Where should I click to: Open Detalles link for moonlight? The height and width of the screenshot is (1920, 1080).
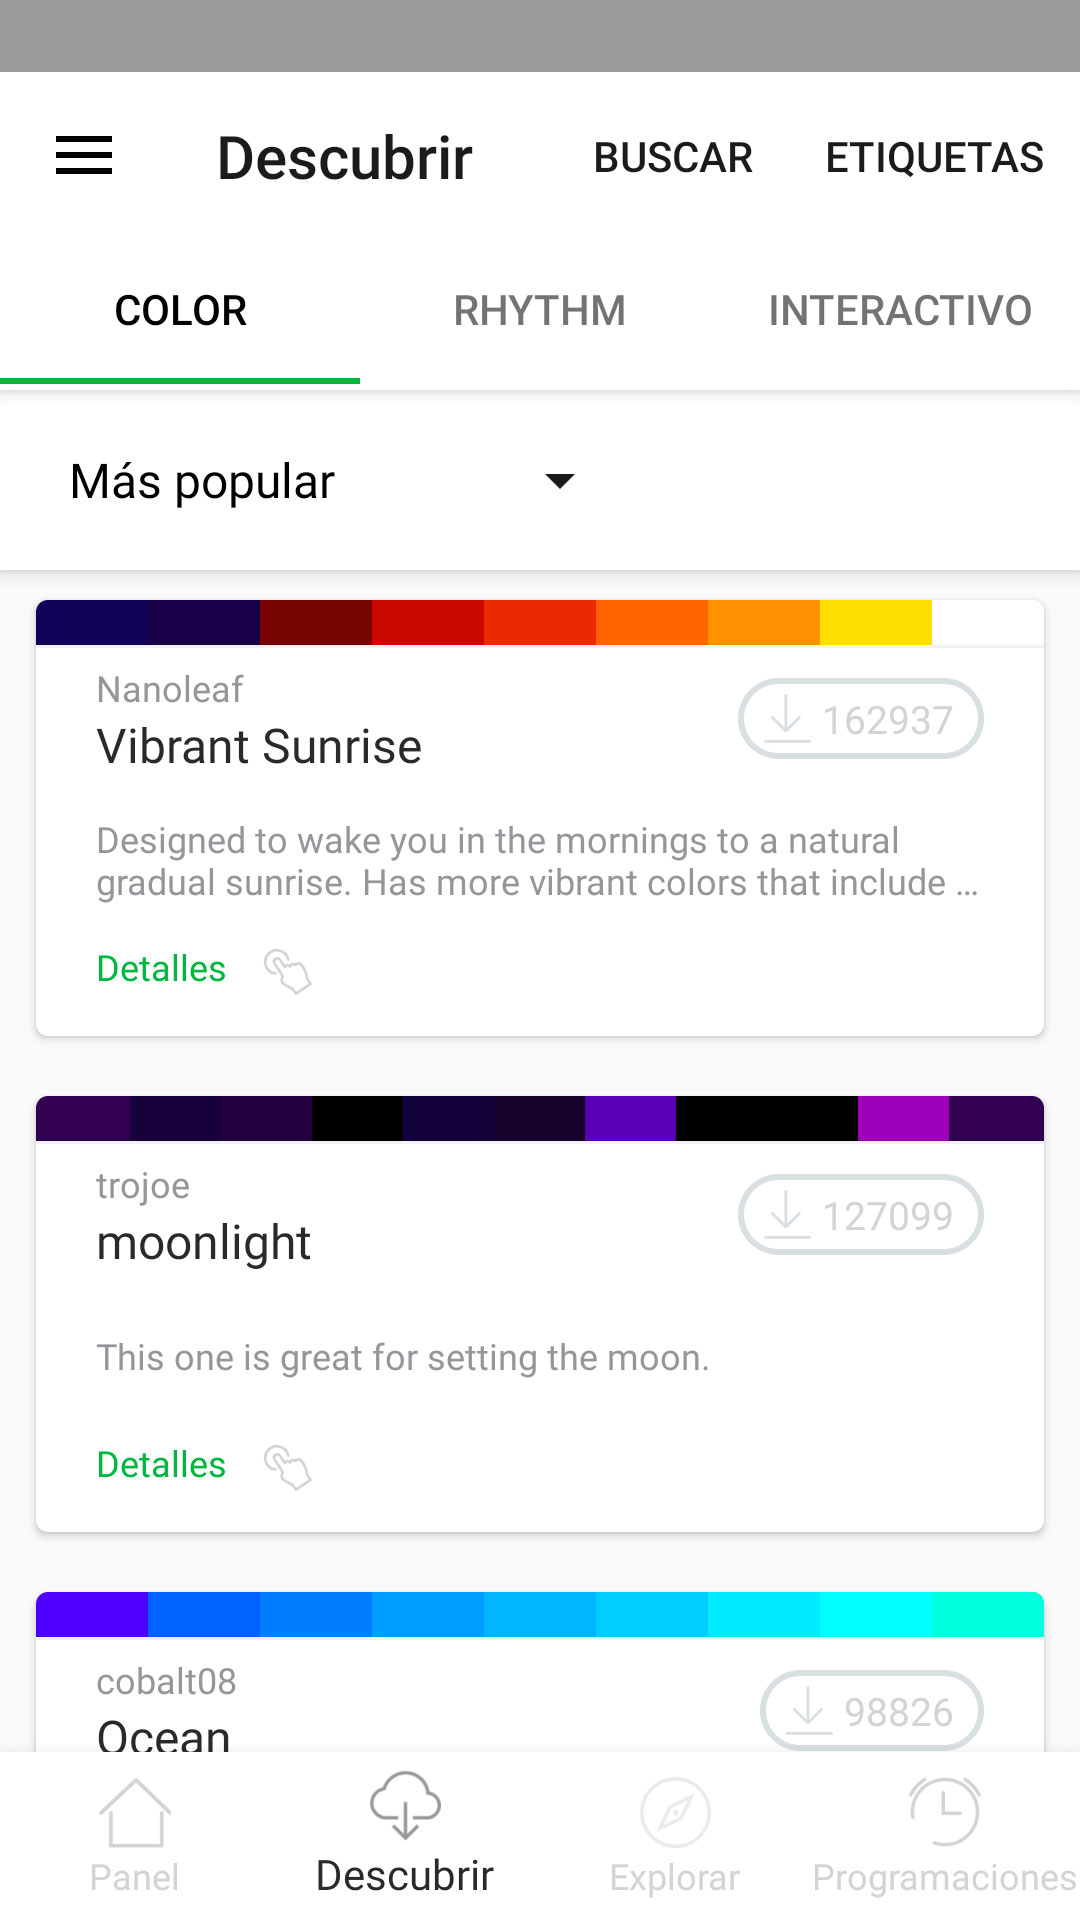tap(161, 1465)
